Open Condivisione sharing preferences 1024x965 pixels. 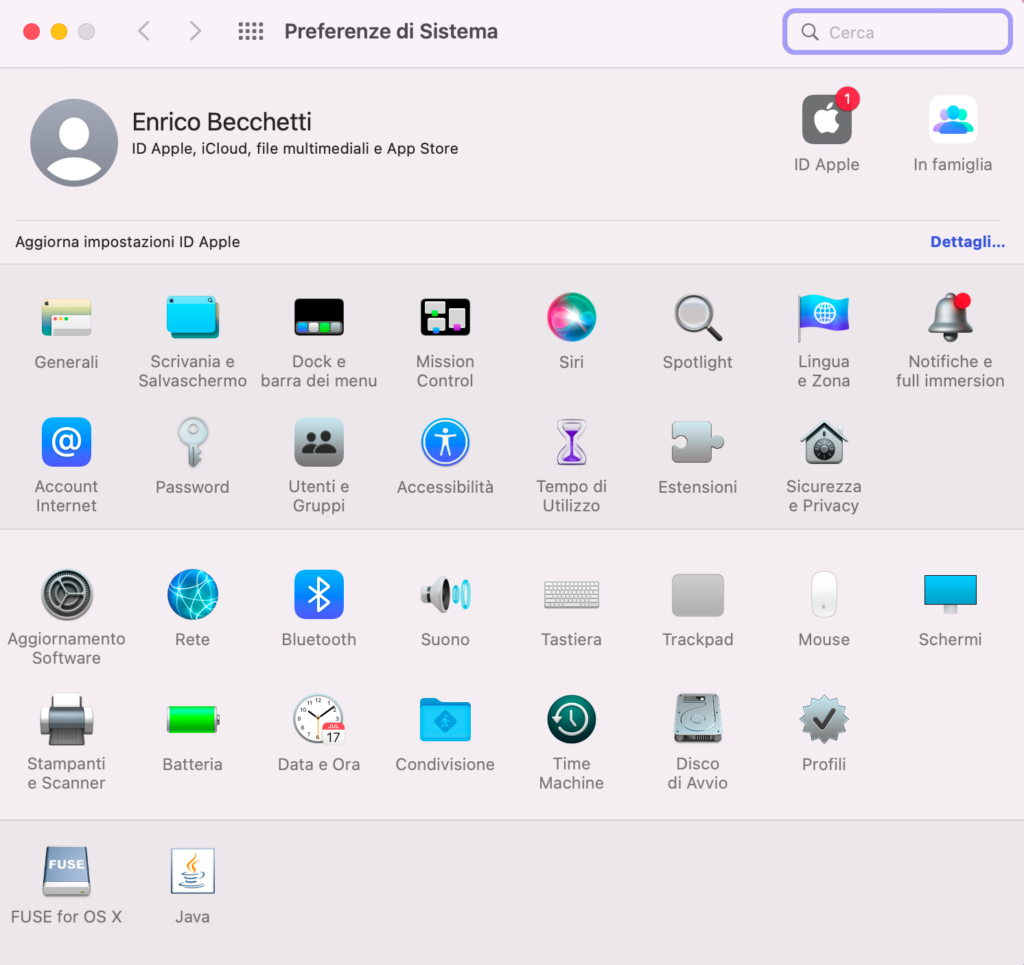click(445, 720)
